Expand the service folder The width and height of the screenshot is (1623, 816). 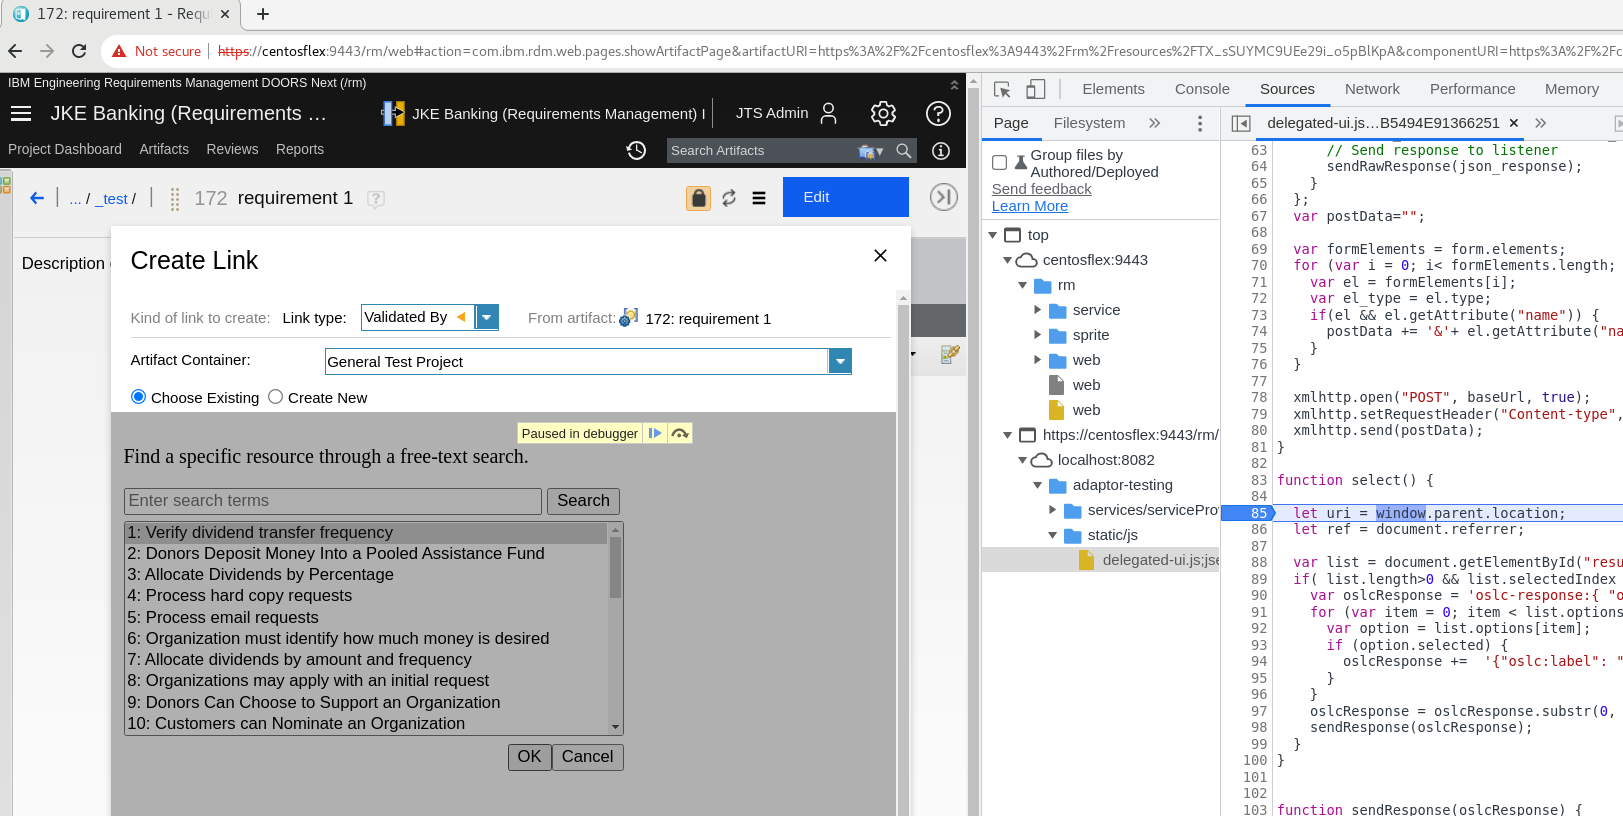click(1038, 310)
